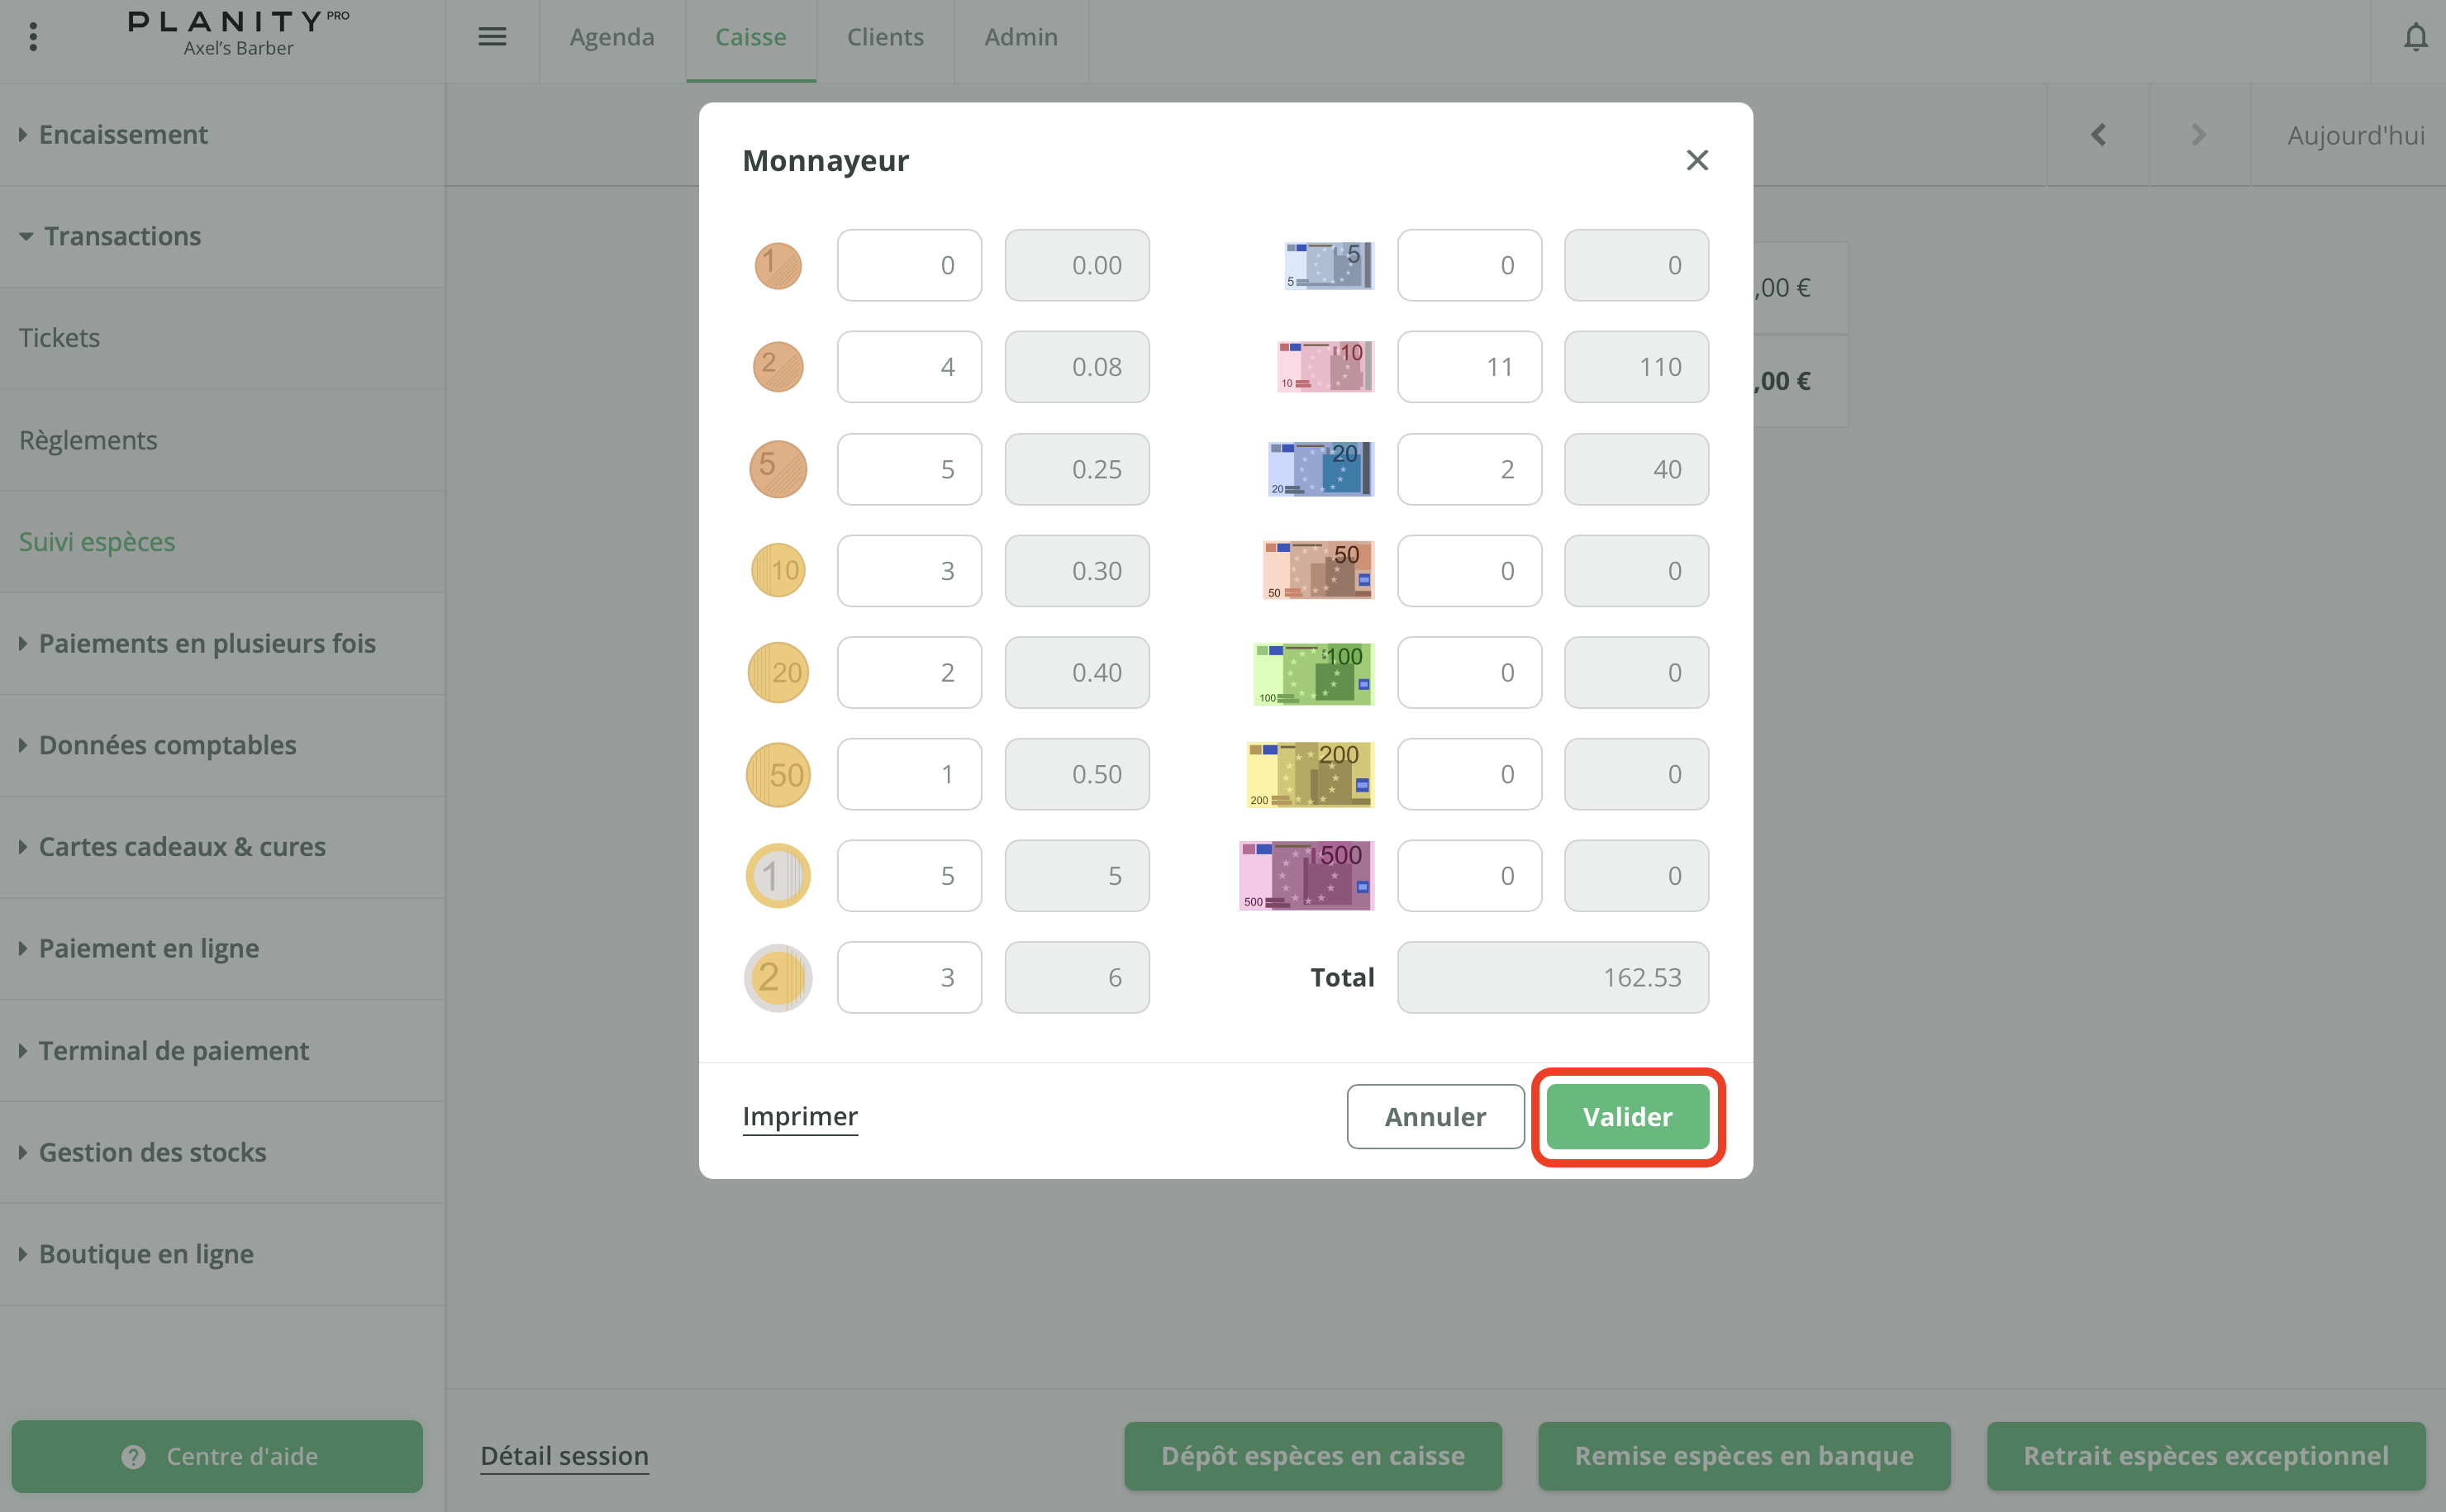
Task: Open the Clients tab
Action: click(x=885, y=38)
